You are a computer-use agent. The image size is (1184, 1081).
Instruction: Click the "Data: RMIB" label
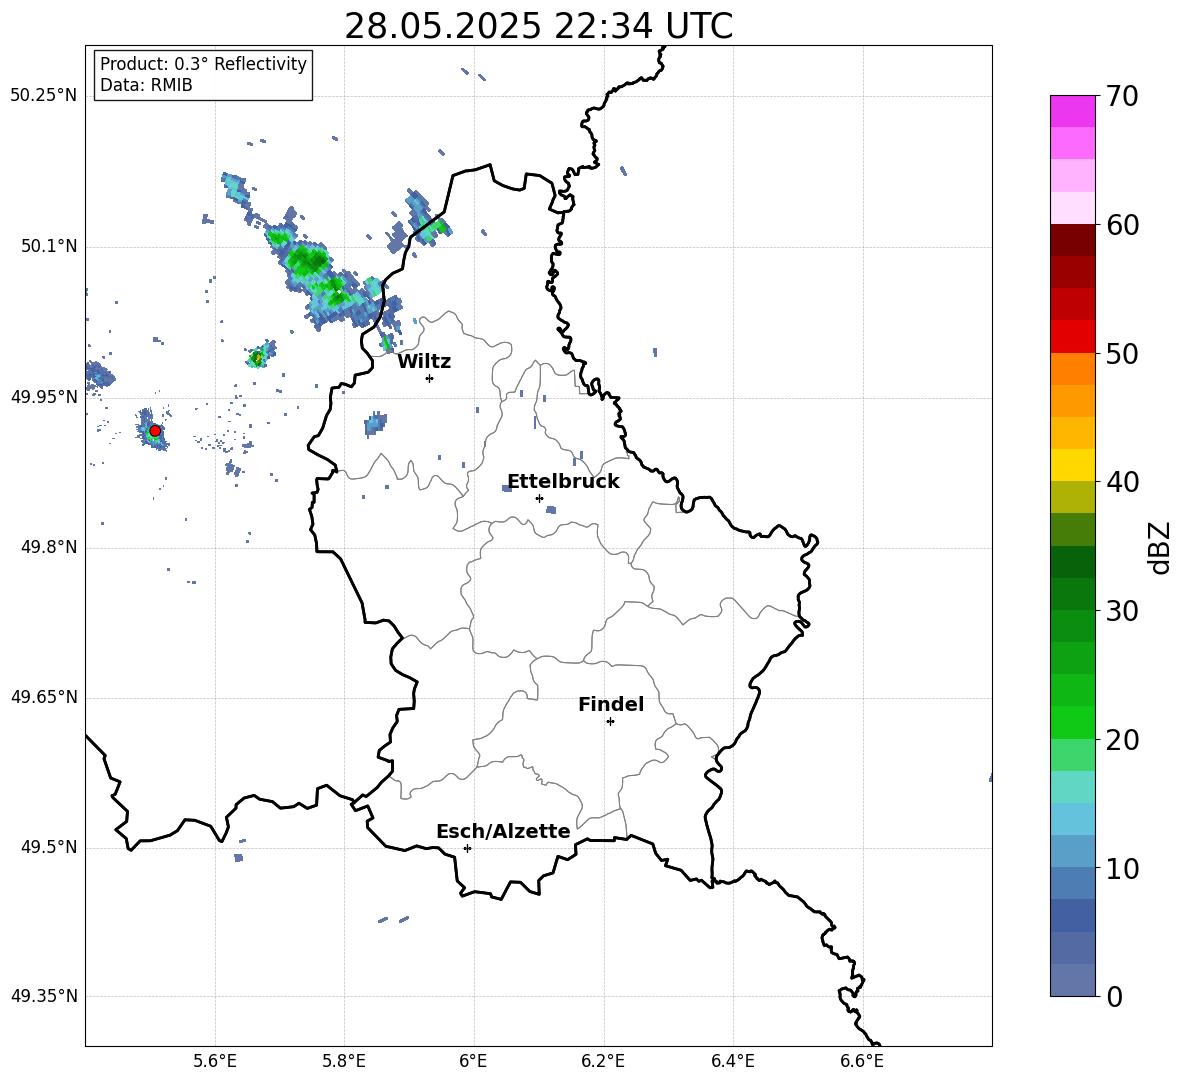click(x=146, y=85)
